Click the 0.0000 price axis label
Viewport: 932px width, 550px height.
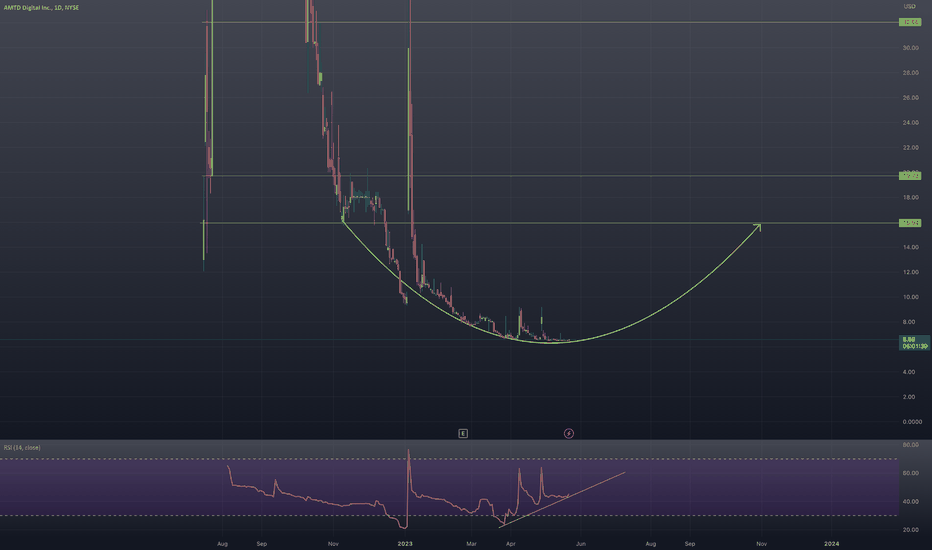point(912,422)
